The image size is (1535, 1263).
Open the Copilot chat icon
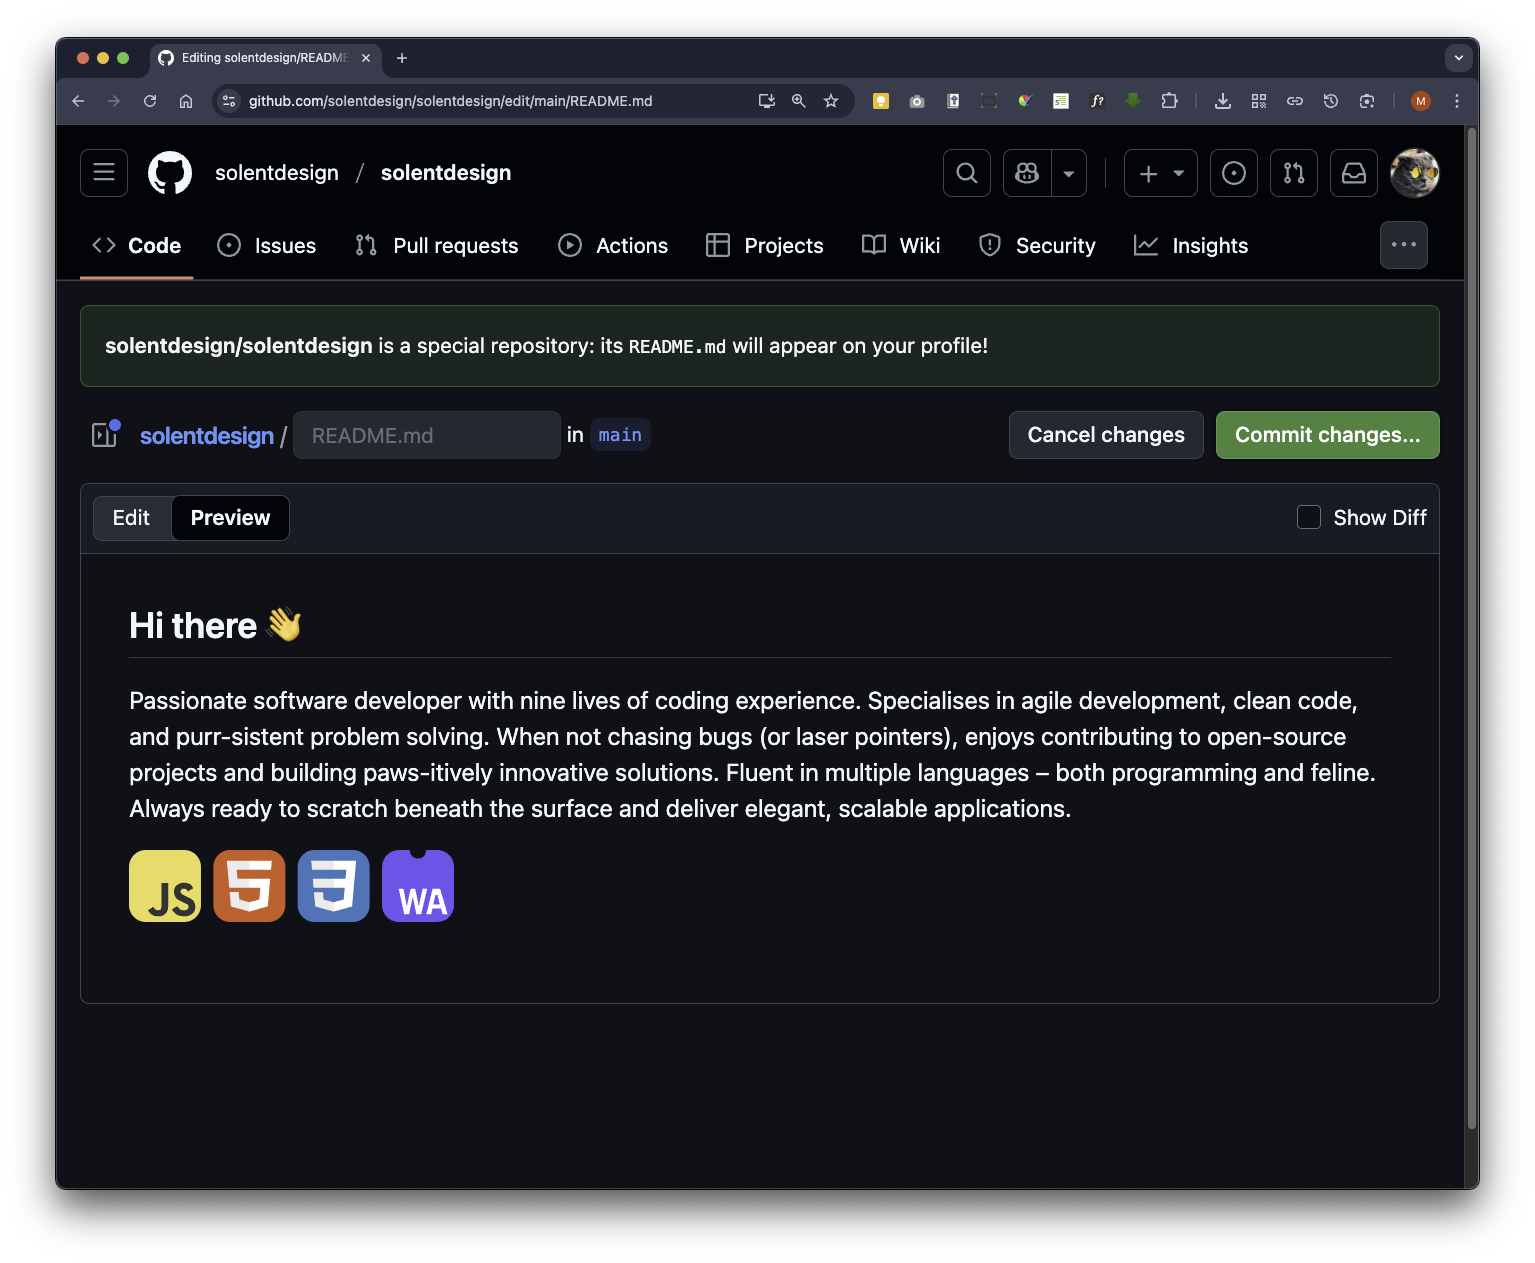click(x=1027, y=173)
